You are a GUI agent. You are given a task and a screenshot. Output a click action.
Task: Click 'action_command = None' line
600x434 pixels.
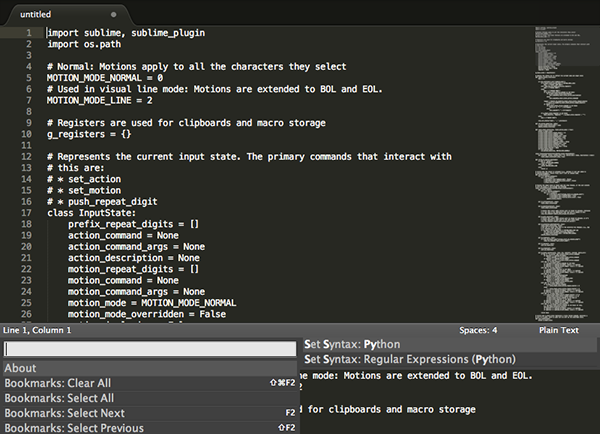tap(123, 235)
